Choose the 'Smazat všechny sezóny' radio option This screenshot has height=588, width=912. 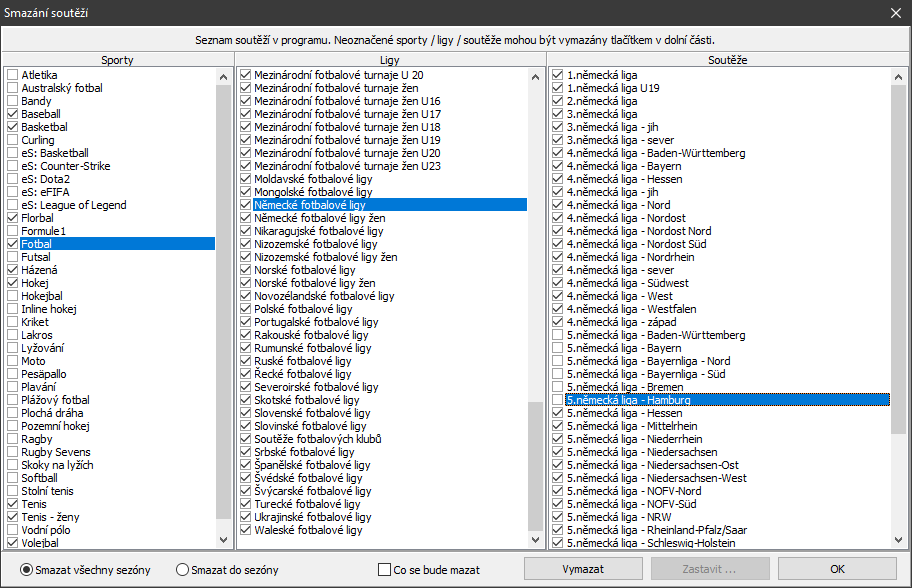point(26,570)
